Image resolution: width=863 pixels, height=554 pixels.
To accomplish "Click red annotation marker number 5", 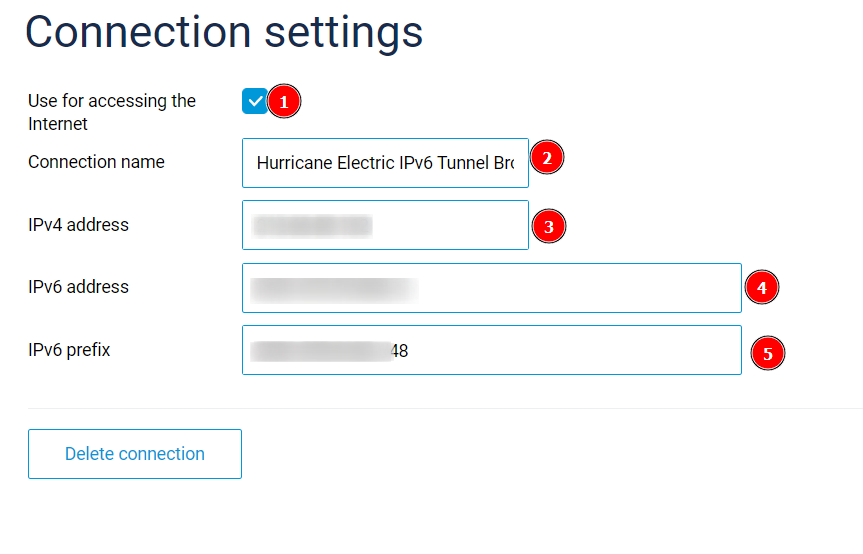I will [768, 353].
